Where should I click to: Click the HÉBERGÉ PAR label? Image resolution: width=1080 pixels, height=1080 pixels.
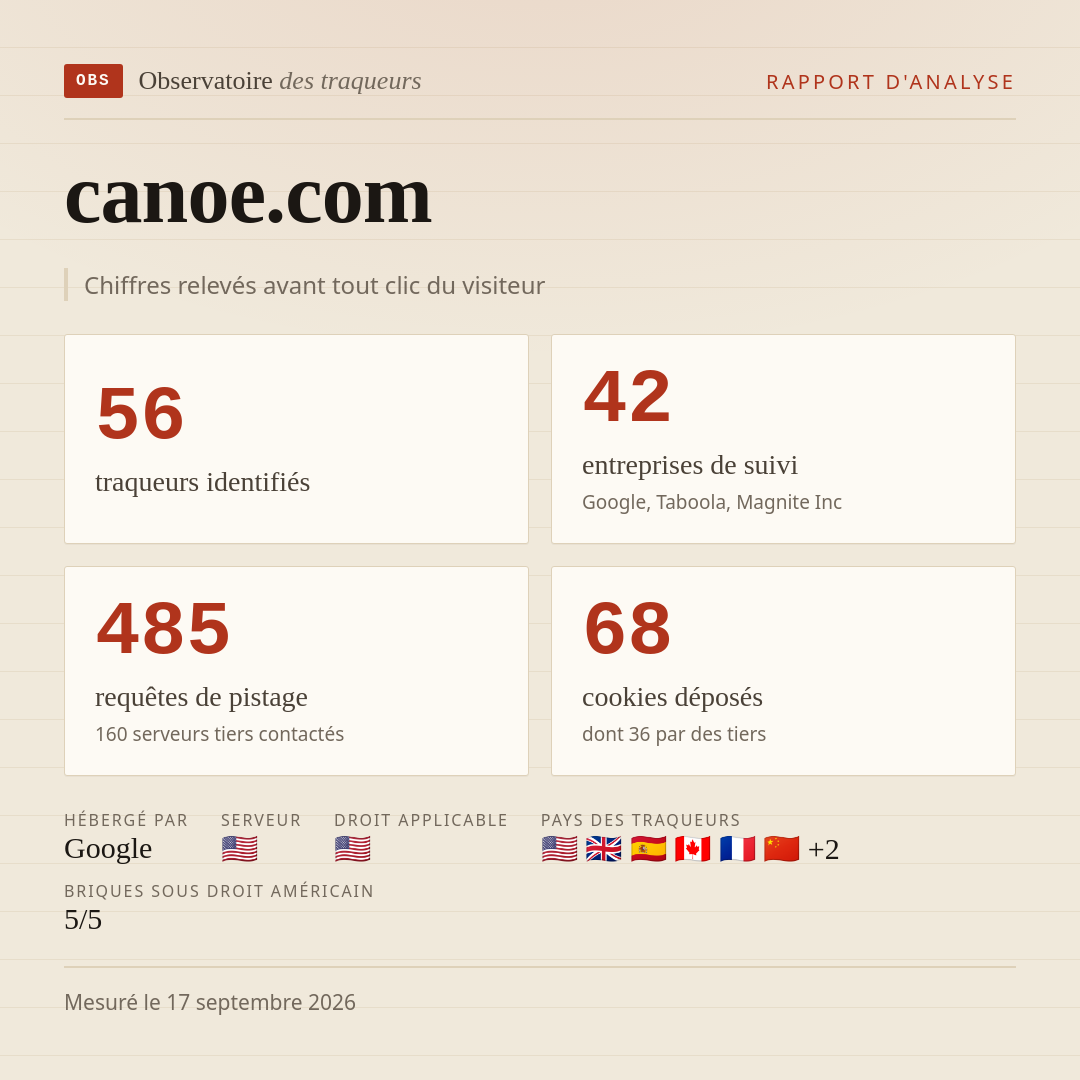point(126,820)
